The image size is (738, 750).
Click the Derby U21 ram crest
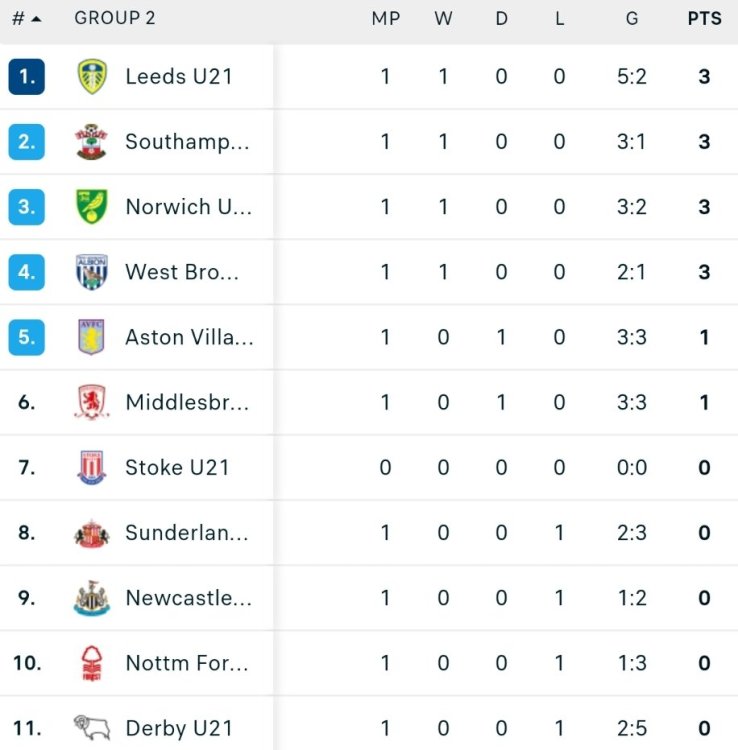[x=92, y=727]
